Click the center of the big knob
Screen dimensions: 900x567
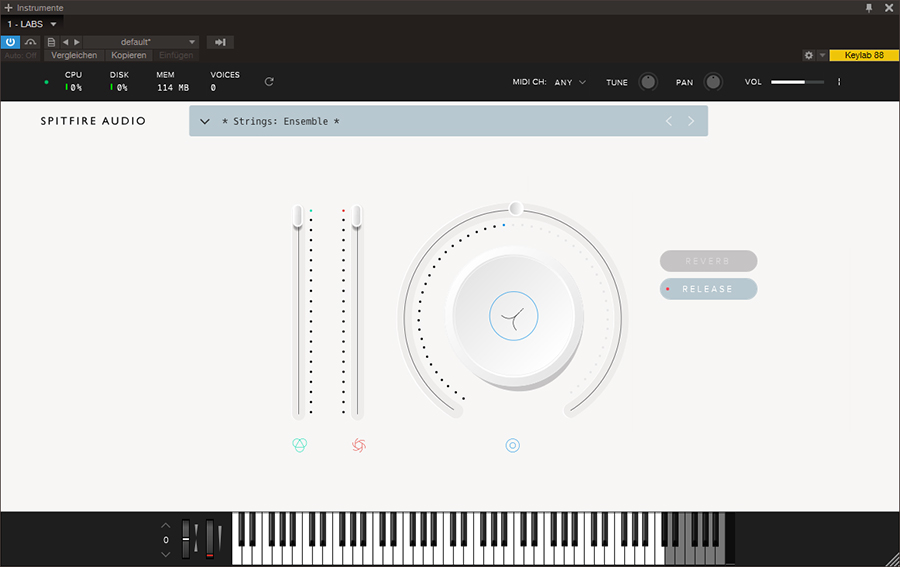[x=514, y=316]
